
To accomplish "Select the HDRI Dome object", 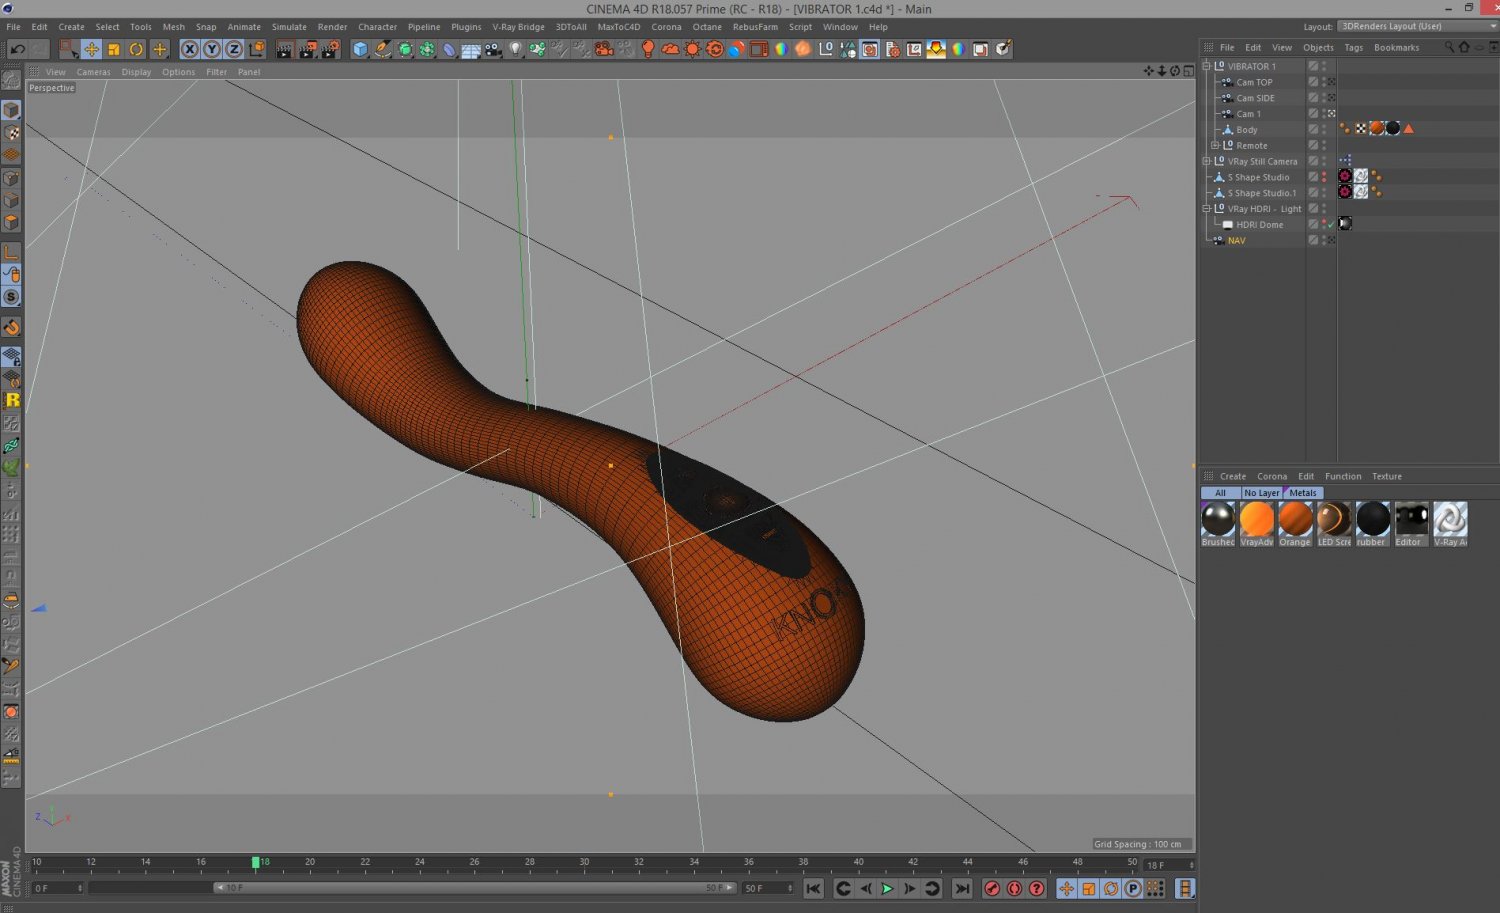I will pos(1259,225).
